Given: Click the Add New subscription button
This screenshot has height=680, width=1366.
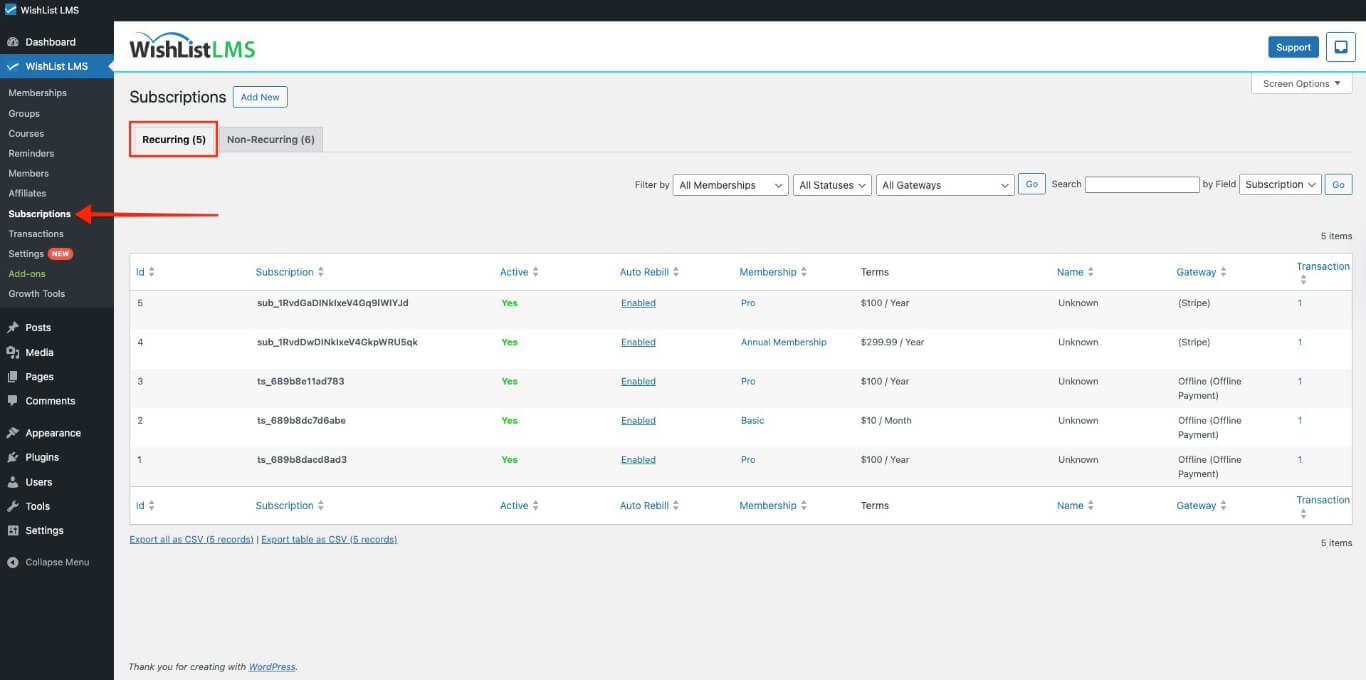Looking at the screenshot, I should pos(259,96).
